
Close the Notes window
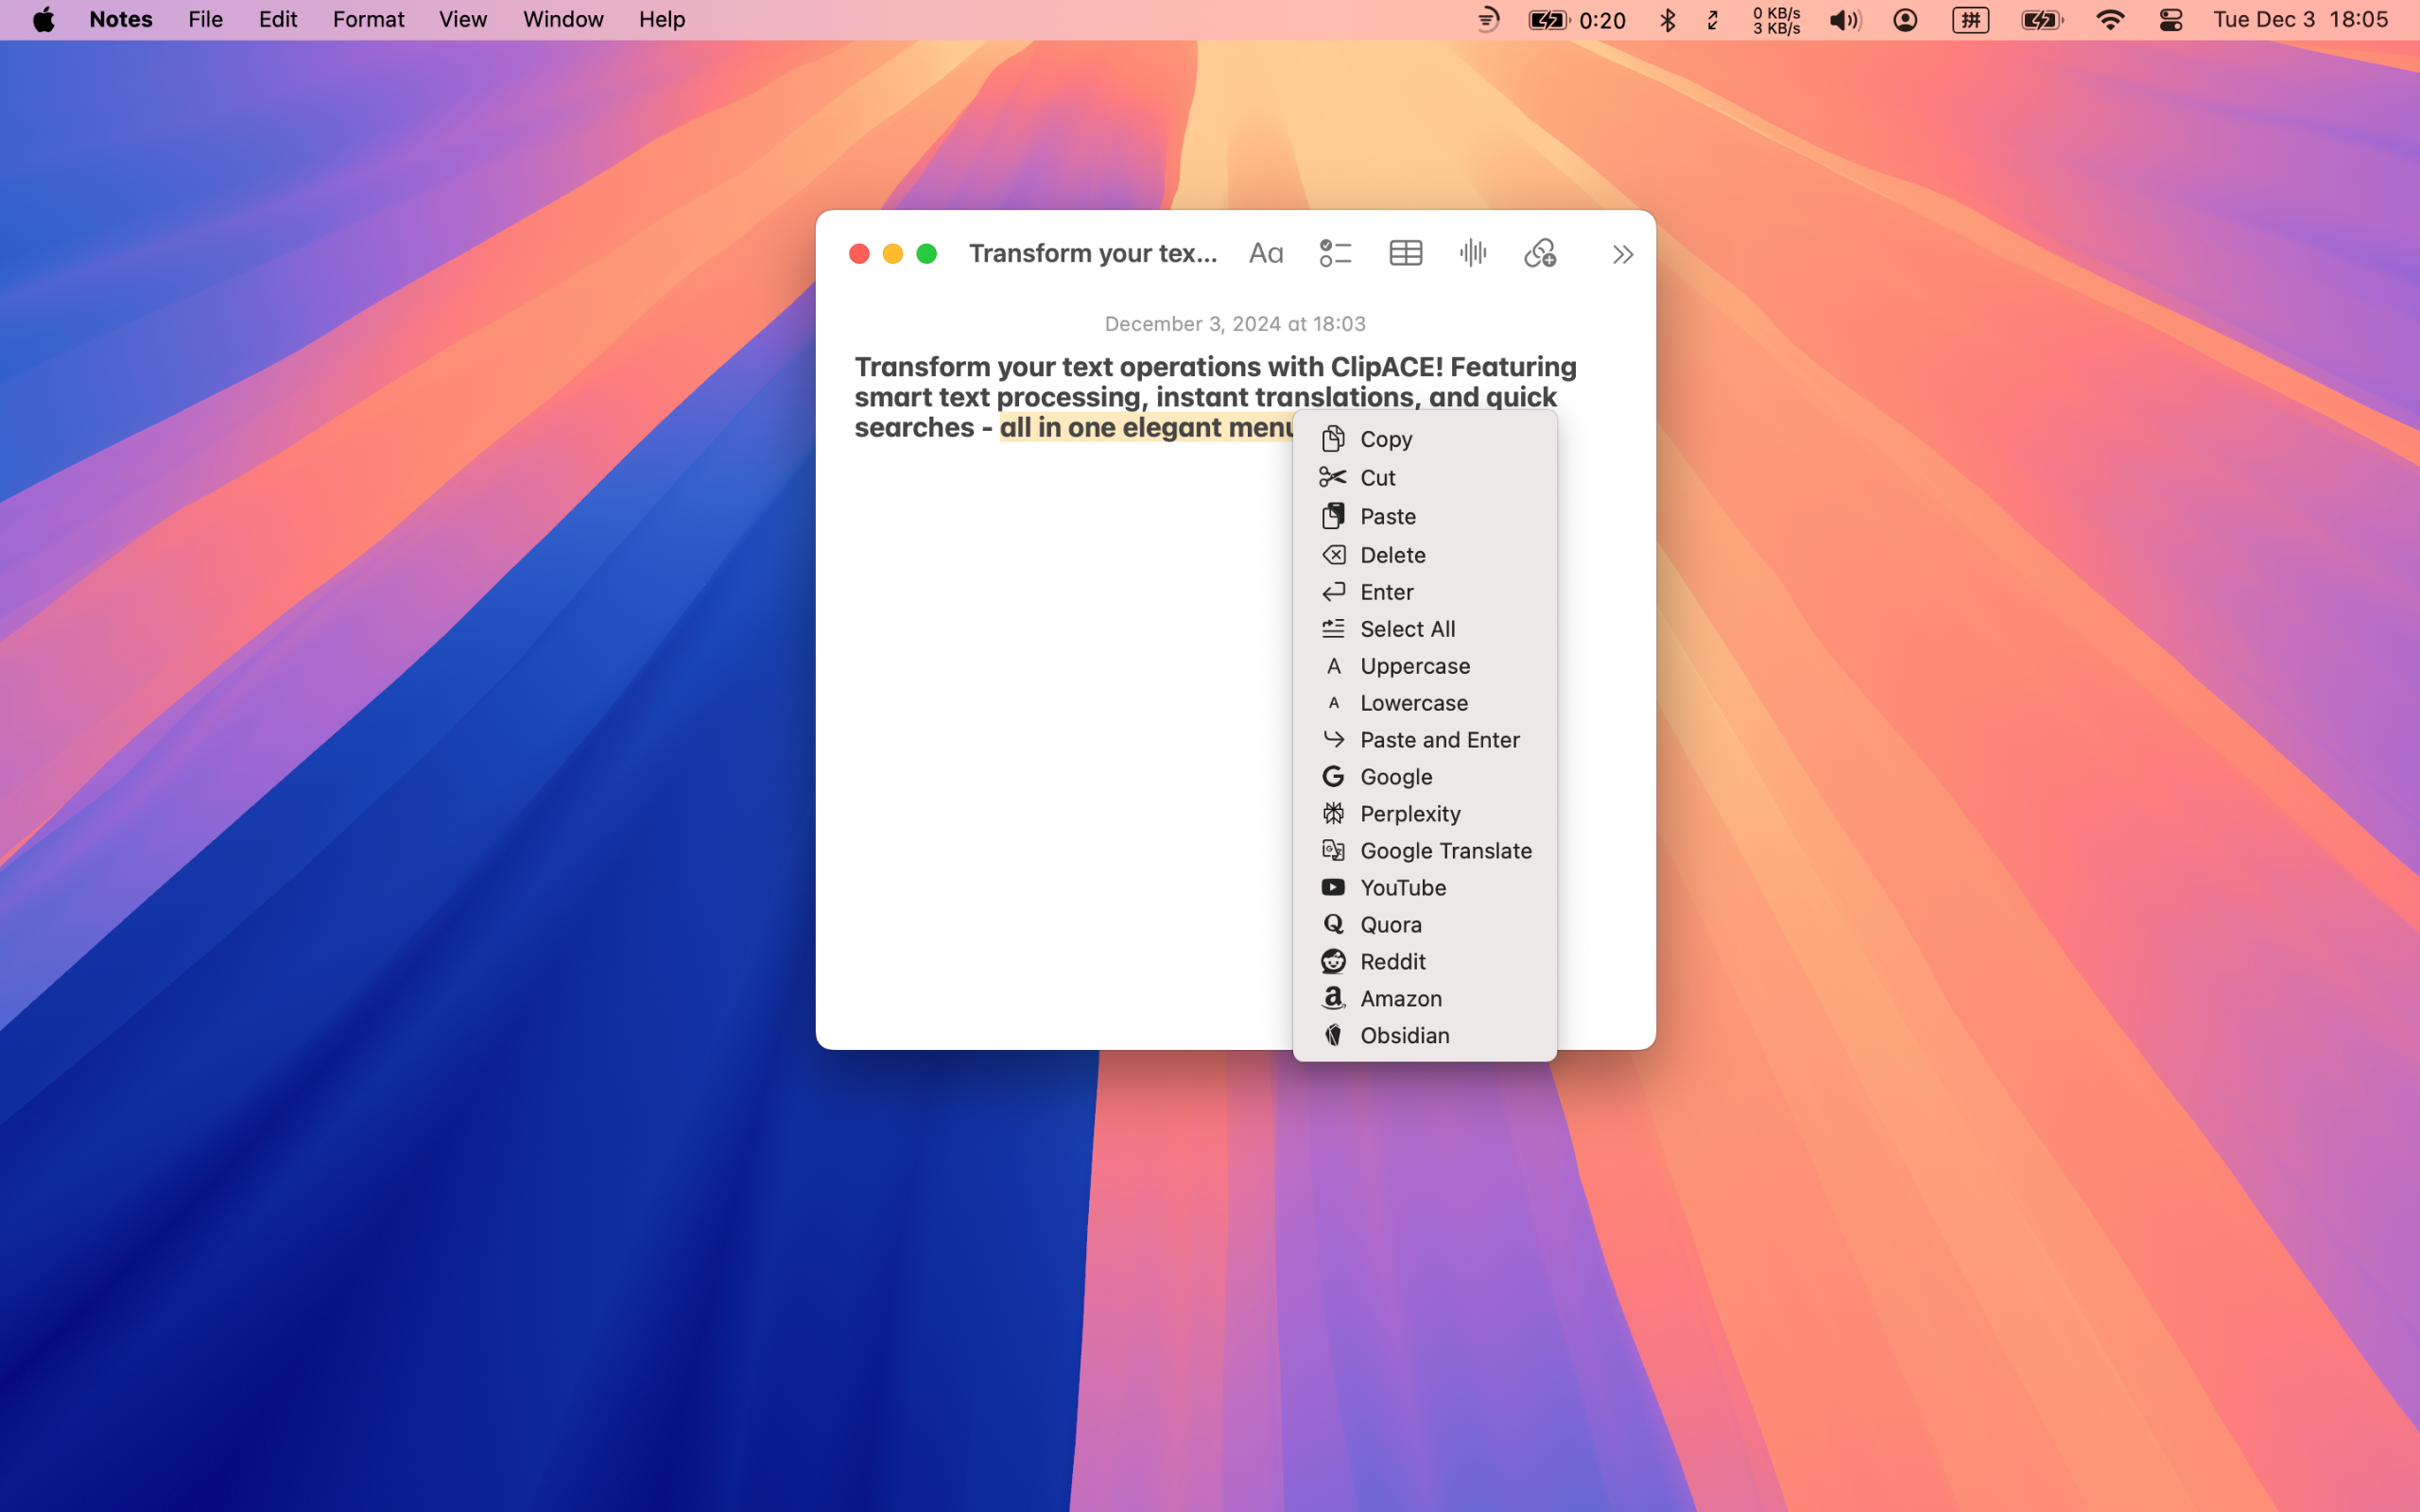(859, 254)
